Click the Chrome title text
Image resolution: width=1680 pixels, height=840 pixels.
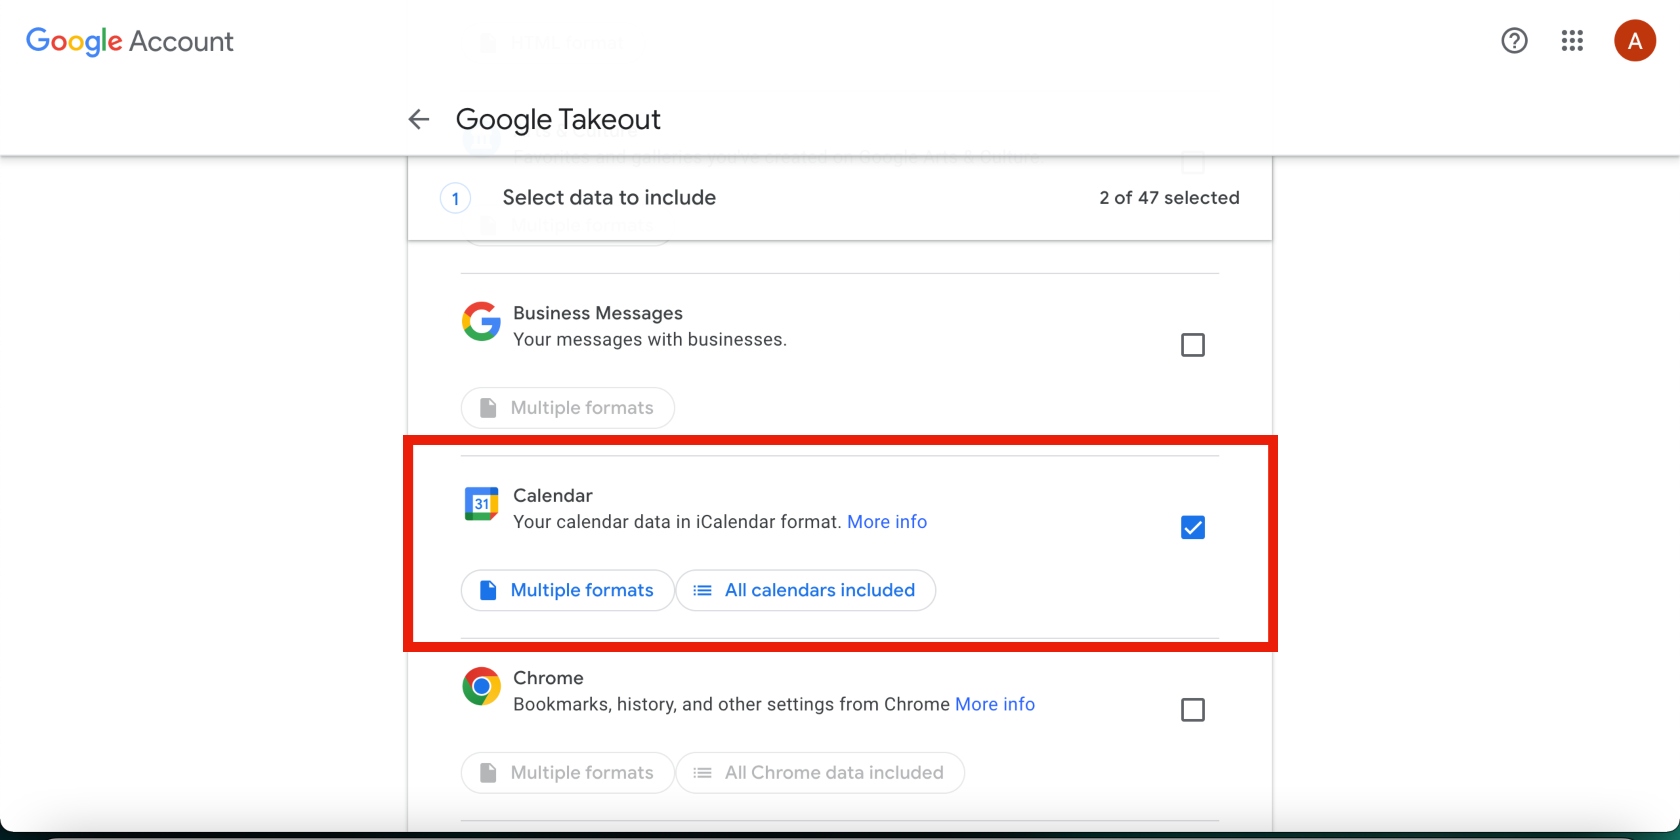click(548, 678)
